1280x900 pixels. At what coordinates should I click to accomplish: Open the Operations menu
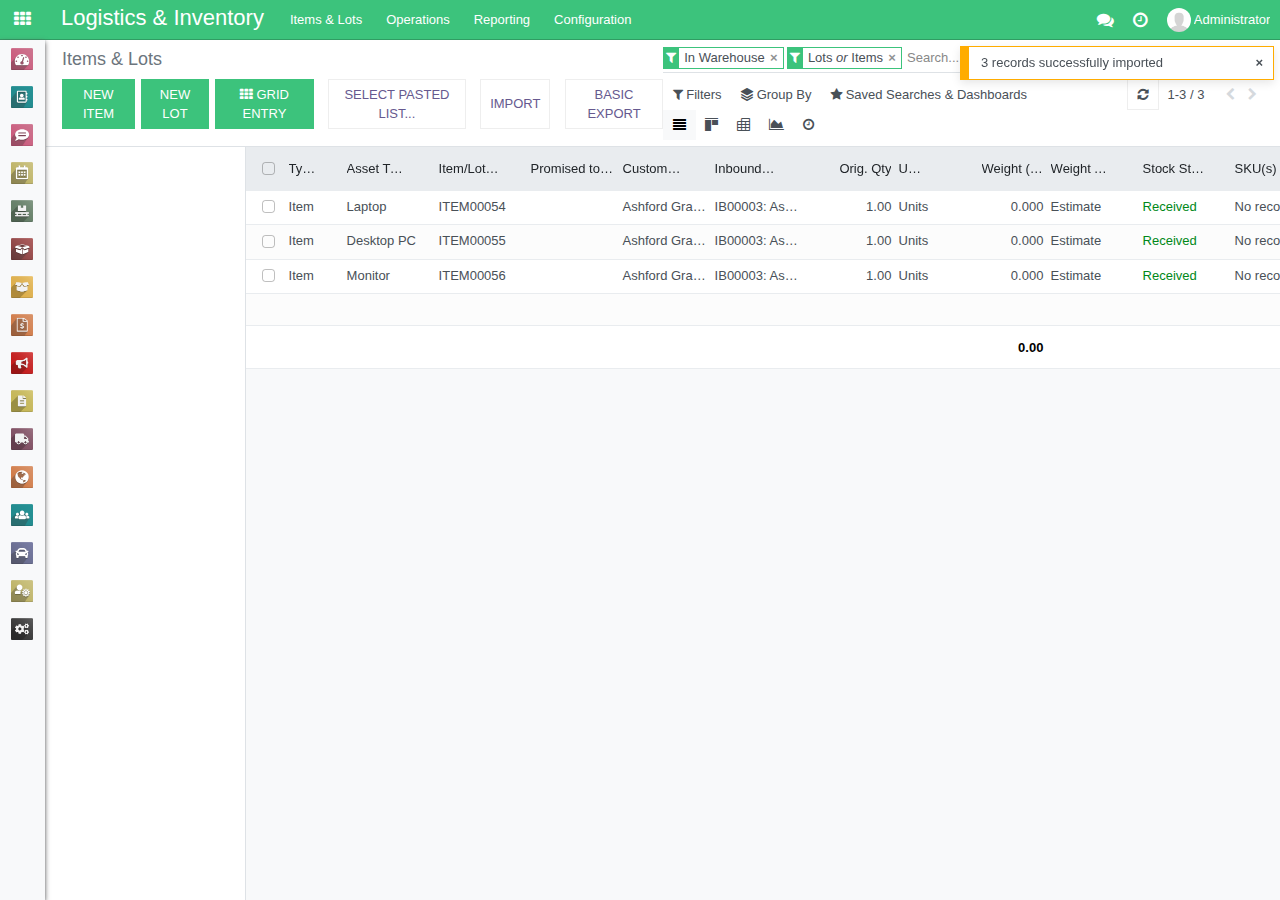coord(418,20)
